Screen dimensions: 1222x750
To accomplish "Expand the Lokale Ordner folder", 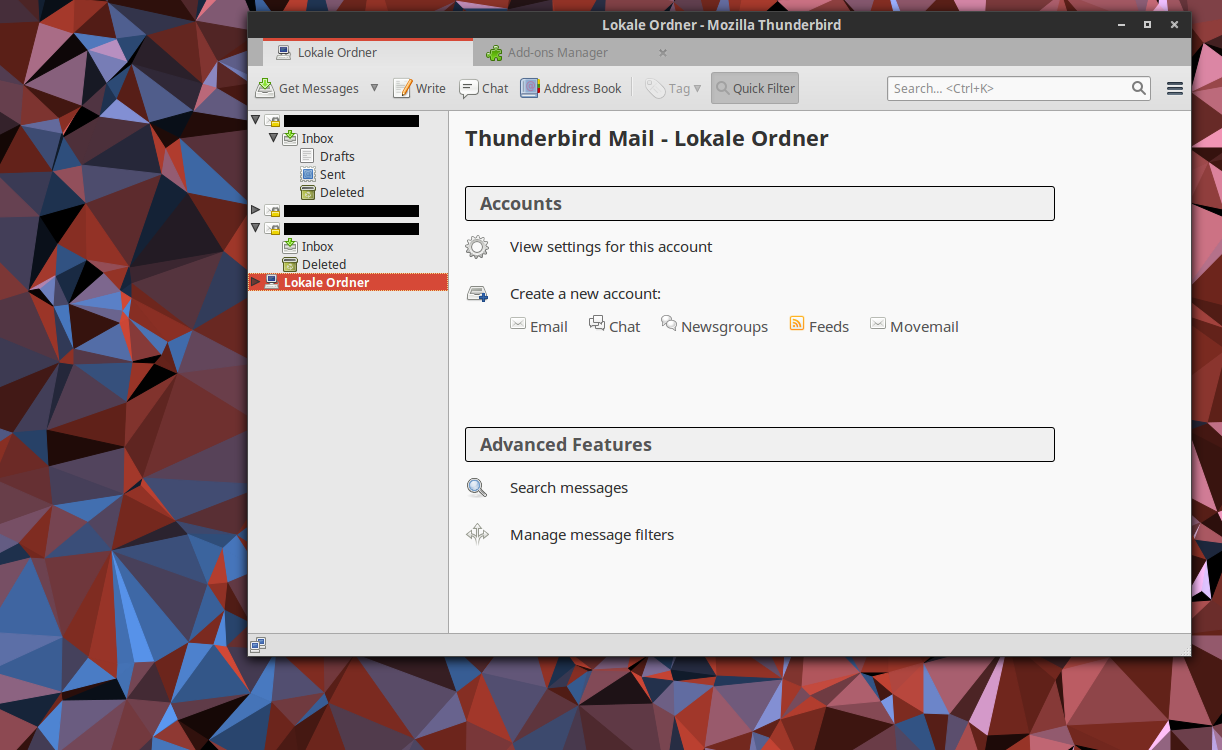I will coord(255,282).
